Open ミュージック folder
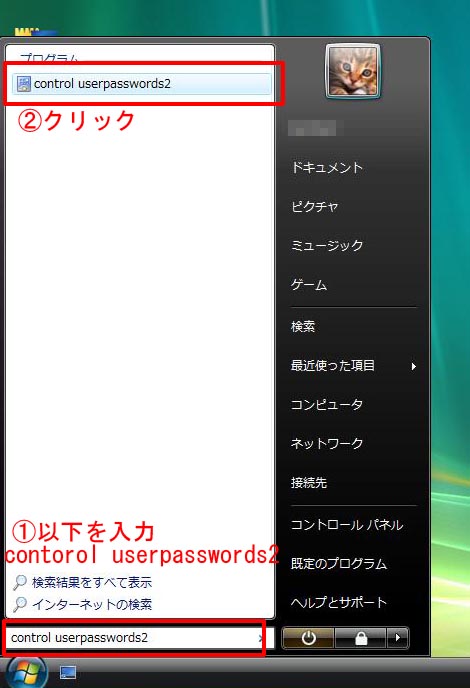The width and height of the screenshot is (470, 688). point(327,245)
